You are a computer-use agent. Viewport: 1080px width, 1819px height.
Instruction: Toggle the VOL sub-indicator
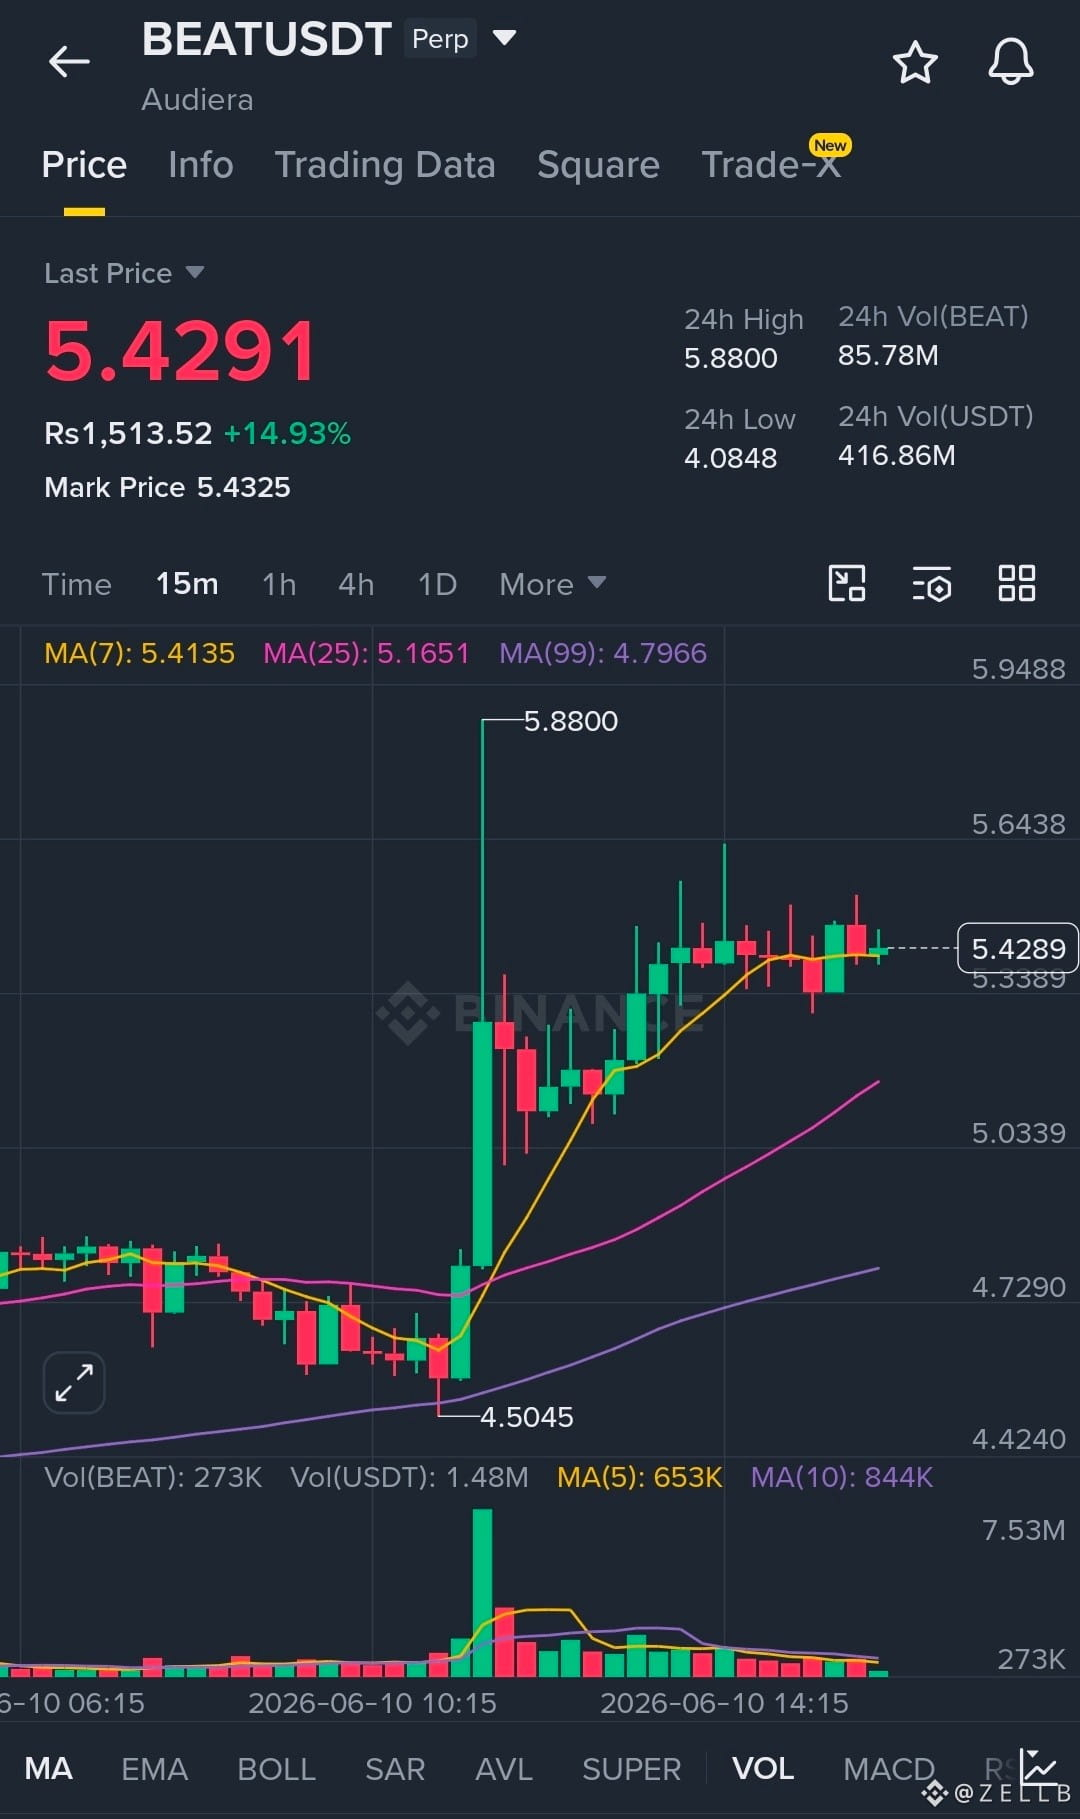763,1768
